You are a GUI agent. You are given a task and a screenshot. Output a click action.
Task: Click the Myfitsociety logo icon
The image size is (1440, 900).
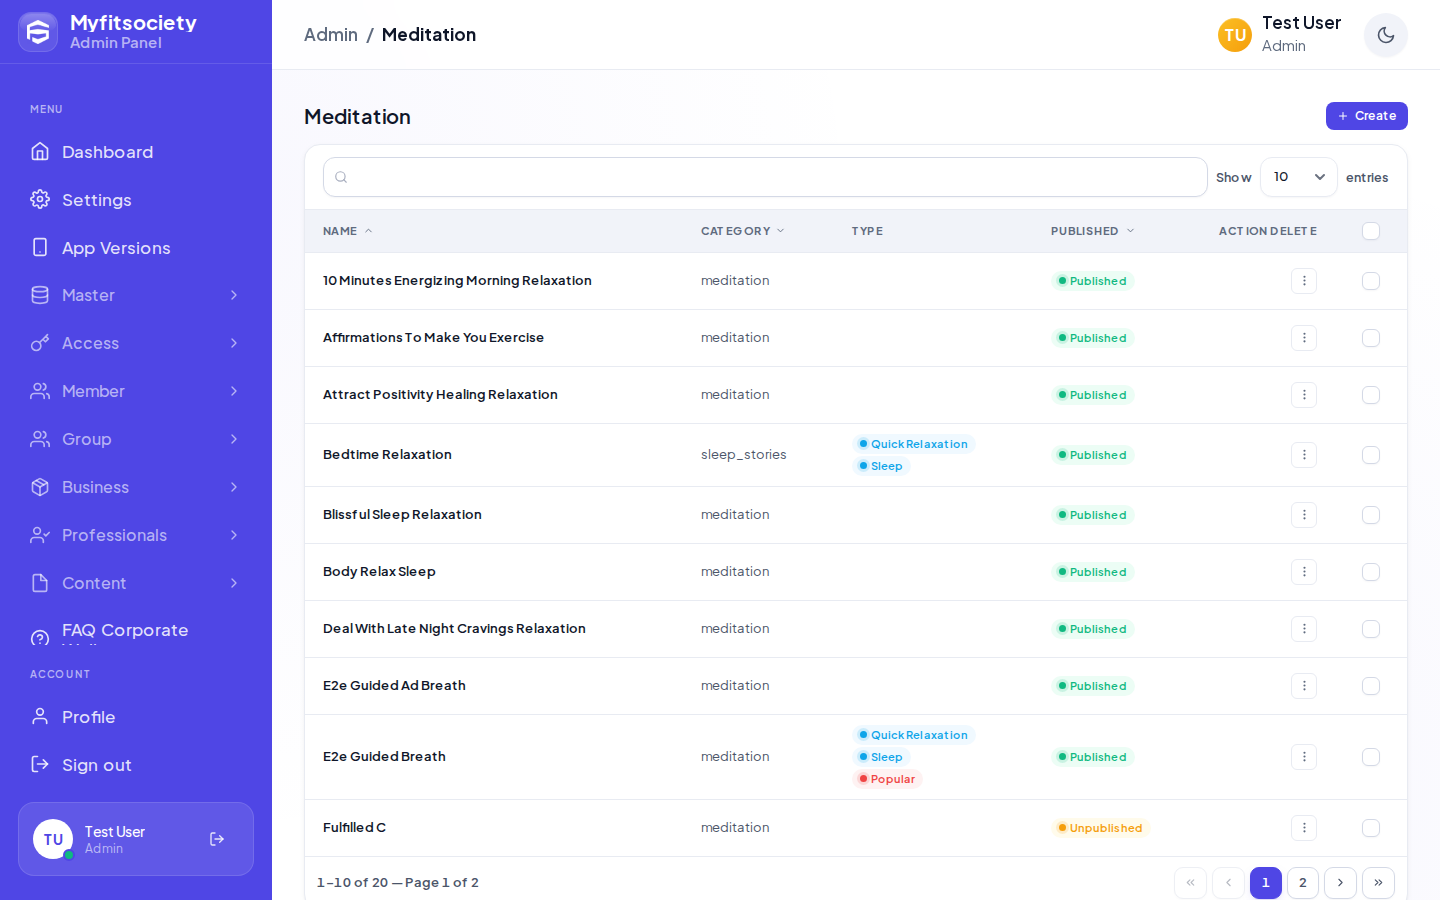pos(38,32)
